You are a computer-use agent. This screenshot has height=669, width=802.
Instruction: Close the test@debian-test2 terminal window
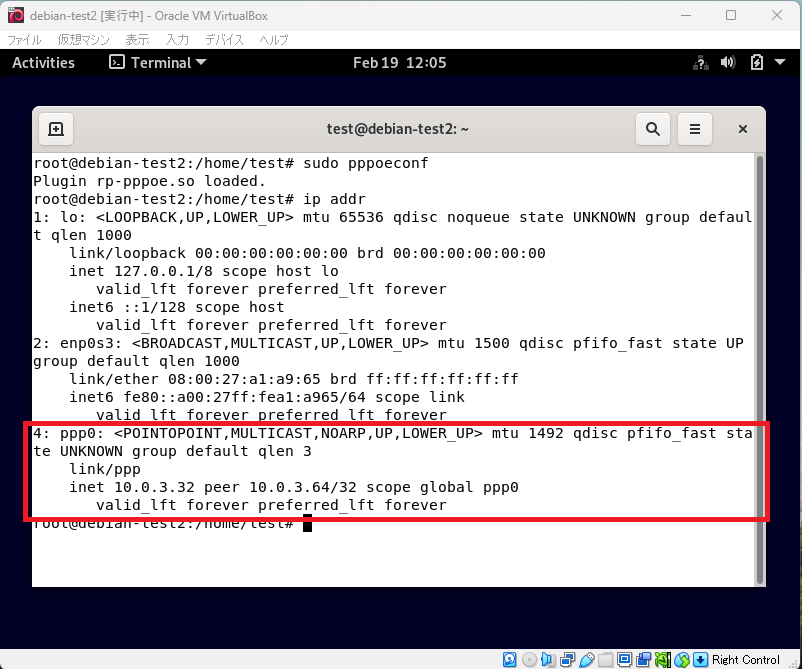(x=743, y=129)
